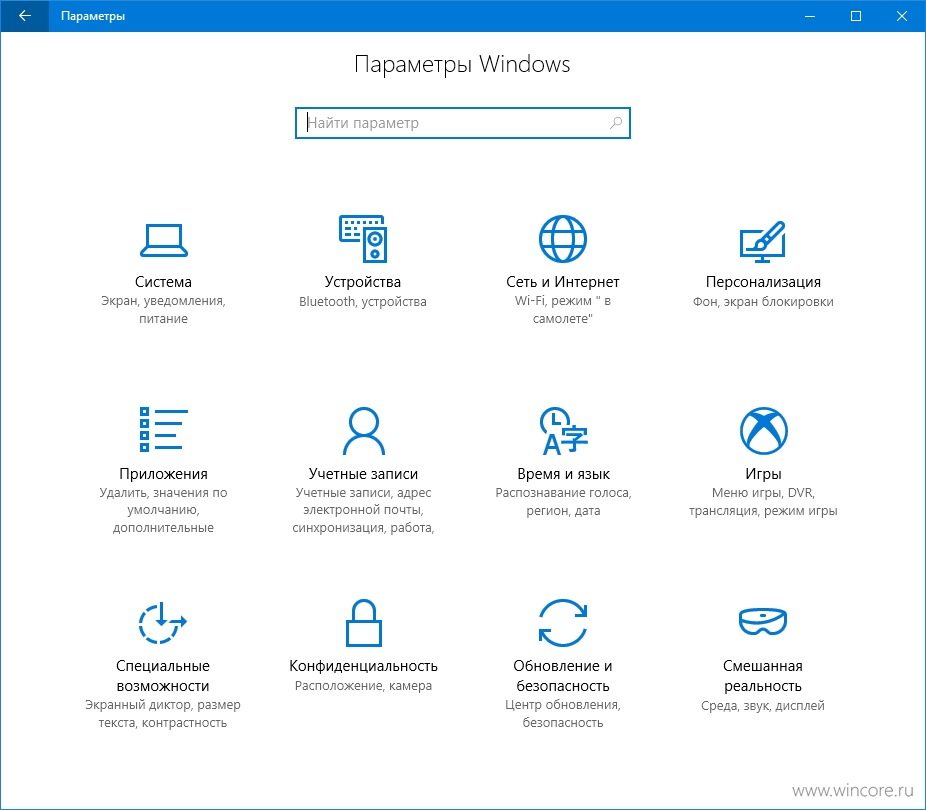
Task: Click the Специальные возможности title
Action: point(163,675)
